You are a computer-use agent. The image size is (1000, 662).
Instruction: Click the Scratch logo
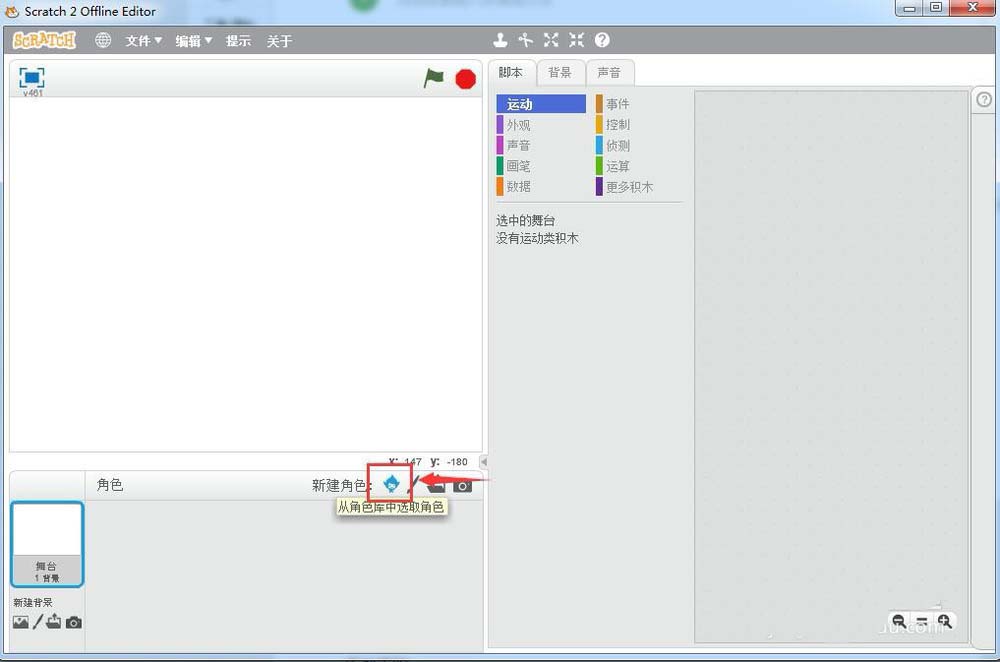[x=44, y=40]
